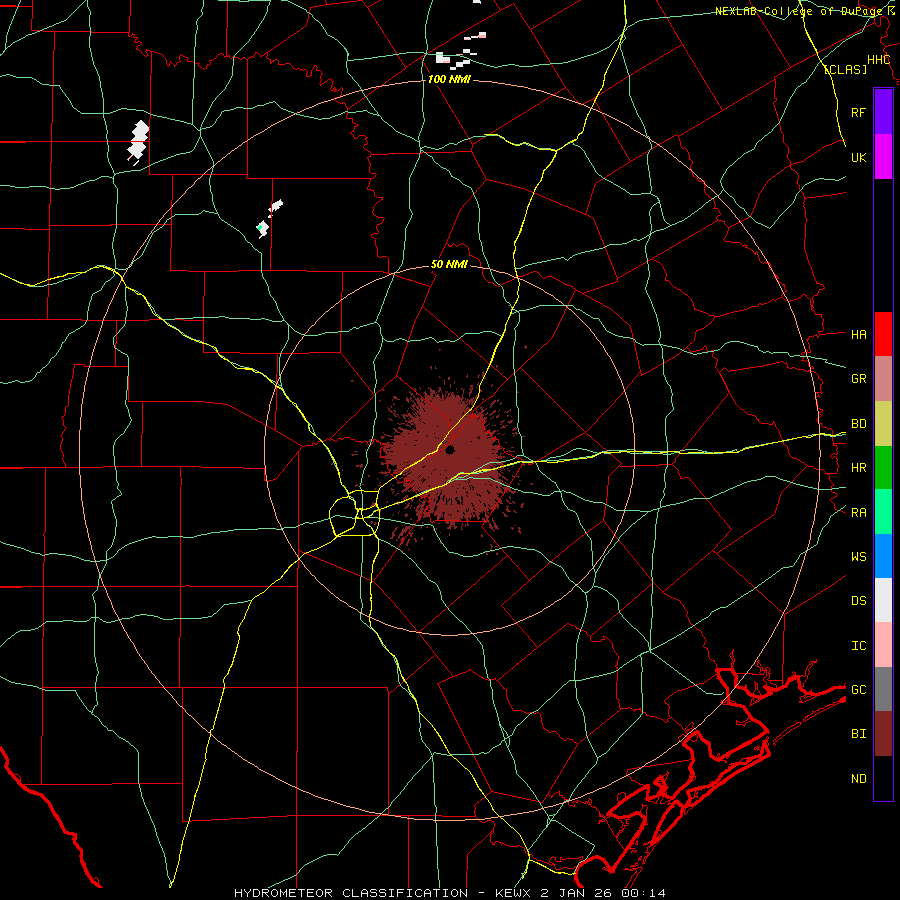Click the light pink IC legend swatch

(x=883, y=645)
